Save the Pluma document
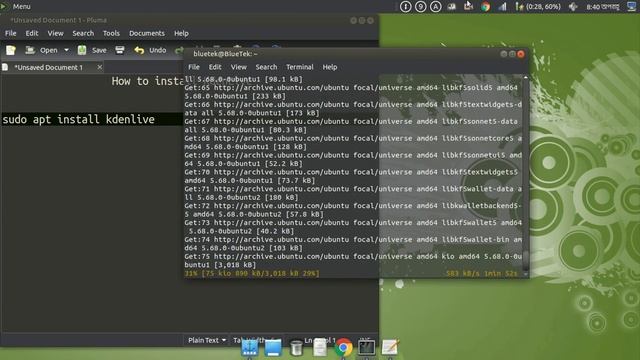 (x=92, y=50)
